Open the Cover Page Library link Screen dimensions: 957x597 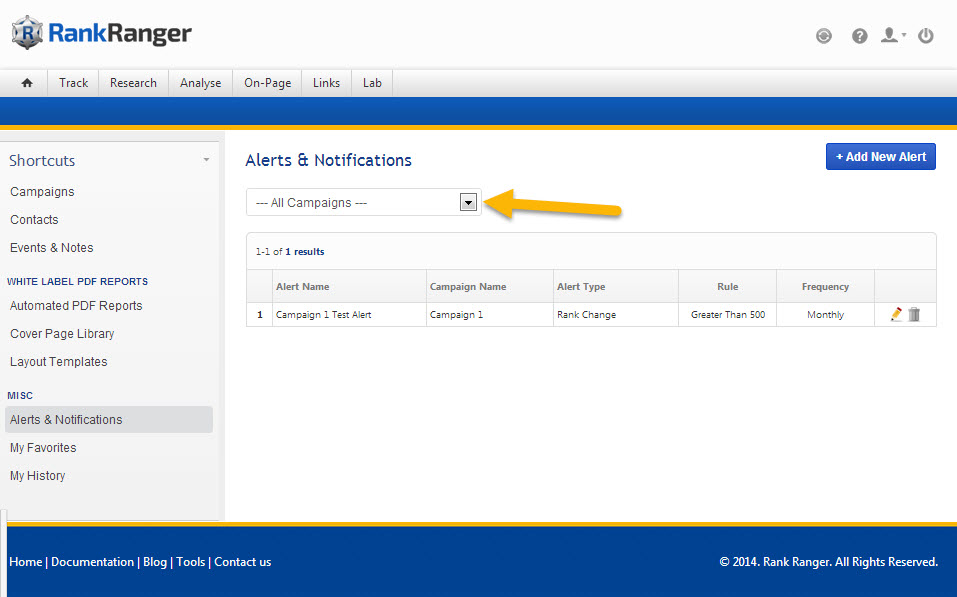coord(62,334)
